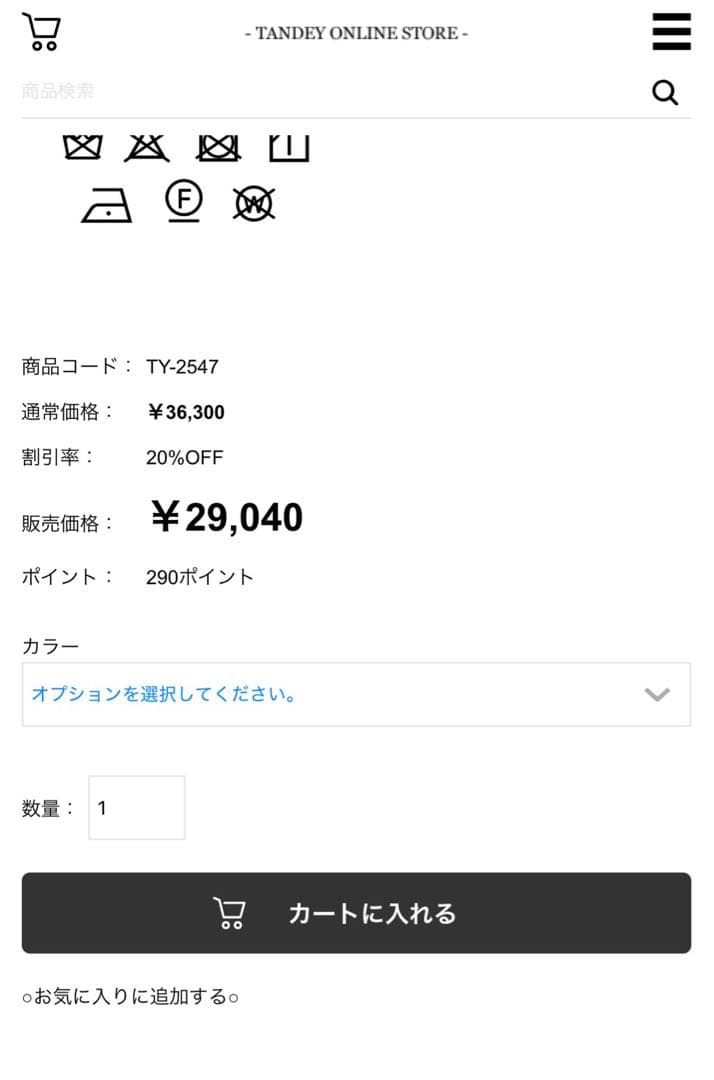714x1080 pixels.
Task: Click the magnifying glass search icon
Action: [664, 92]
